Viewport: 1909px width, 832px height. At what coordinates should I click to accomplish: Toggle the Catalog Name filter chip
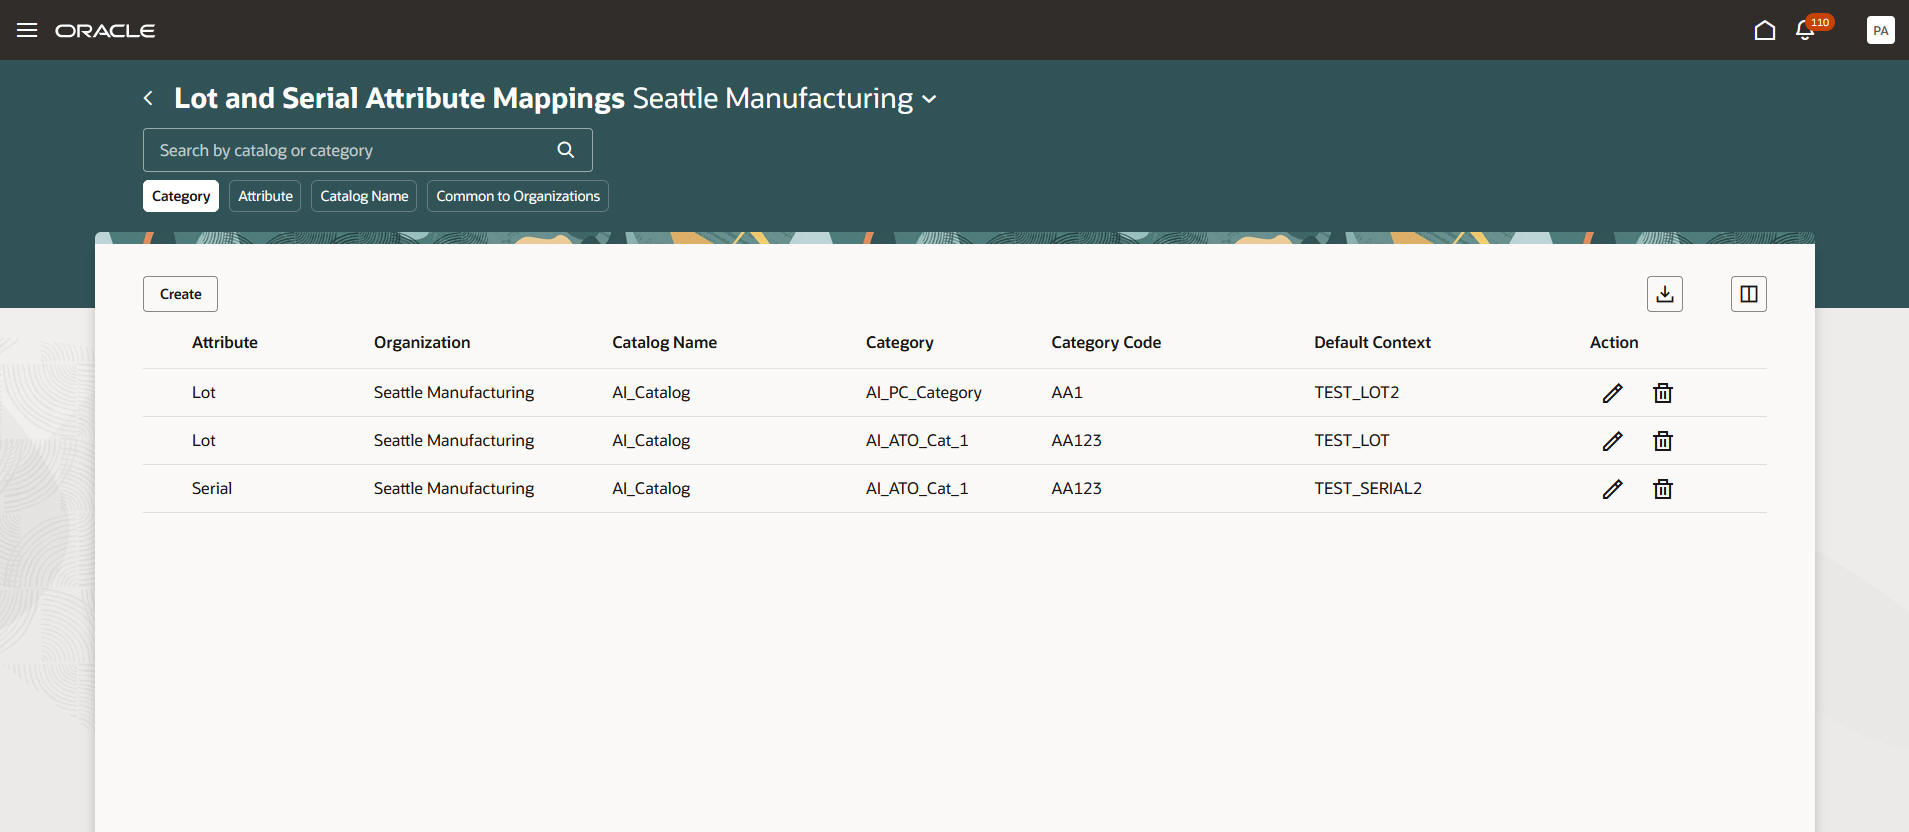click(x=364, y=196)
